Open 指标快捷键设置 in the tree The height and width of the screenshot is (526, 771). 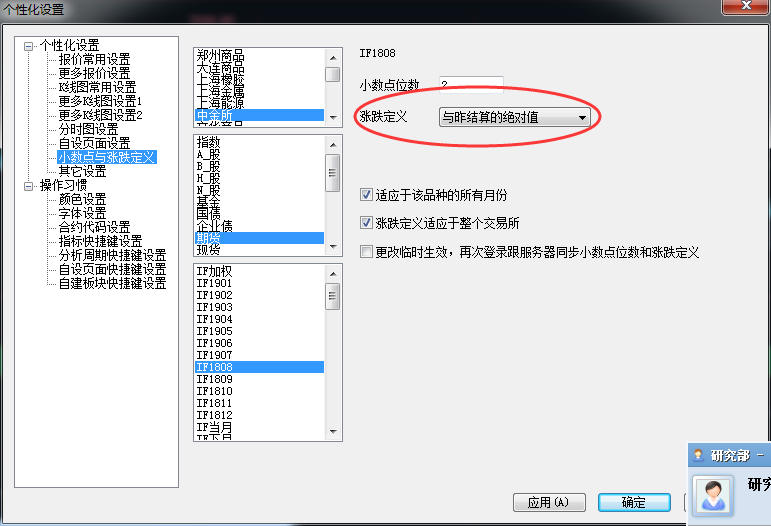point(100,241)
